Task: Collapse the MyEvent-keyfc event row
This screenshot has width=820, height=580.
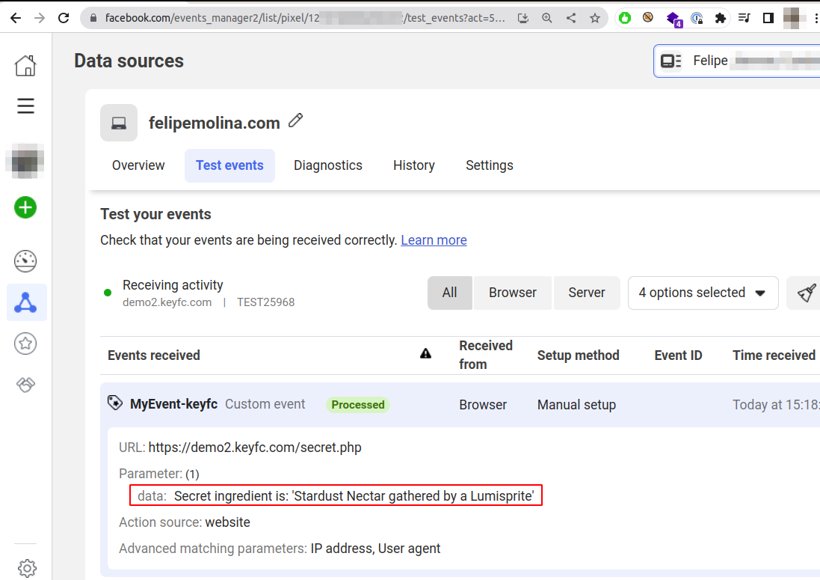Action: click(x=173, y=405)
